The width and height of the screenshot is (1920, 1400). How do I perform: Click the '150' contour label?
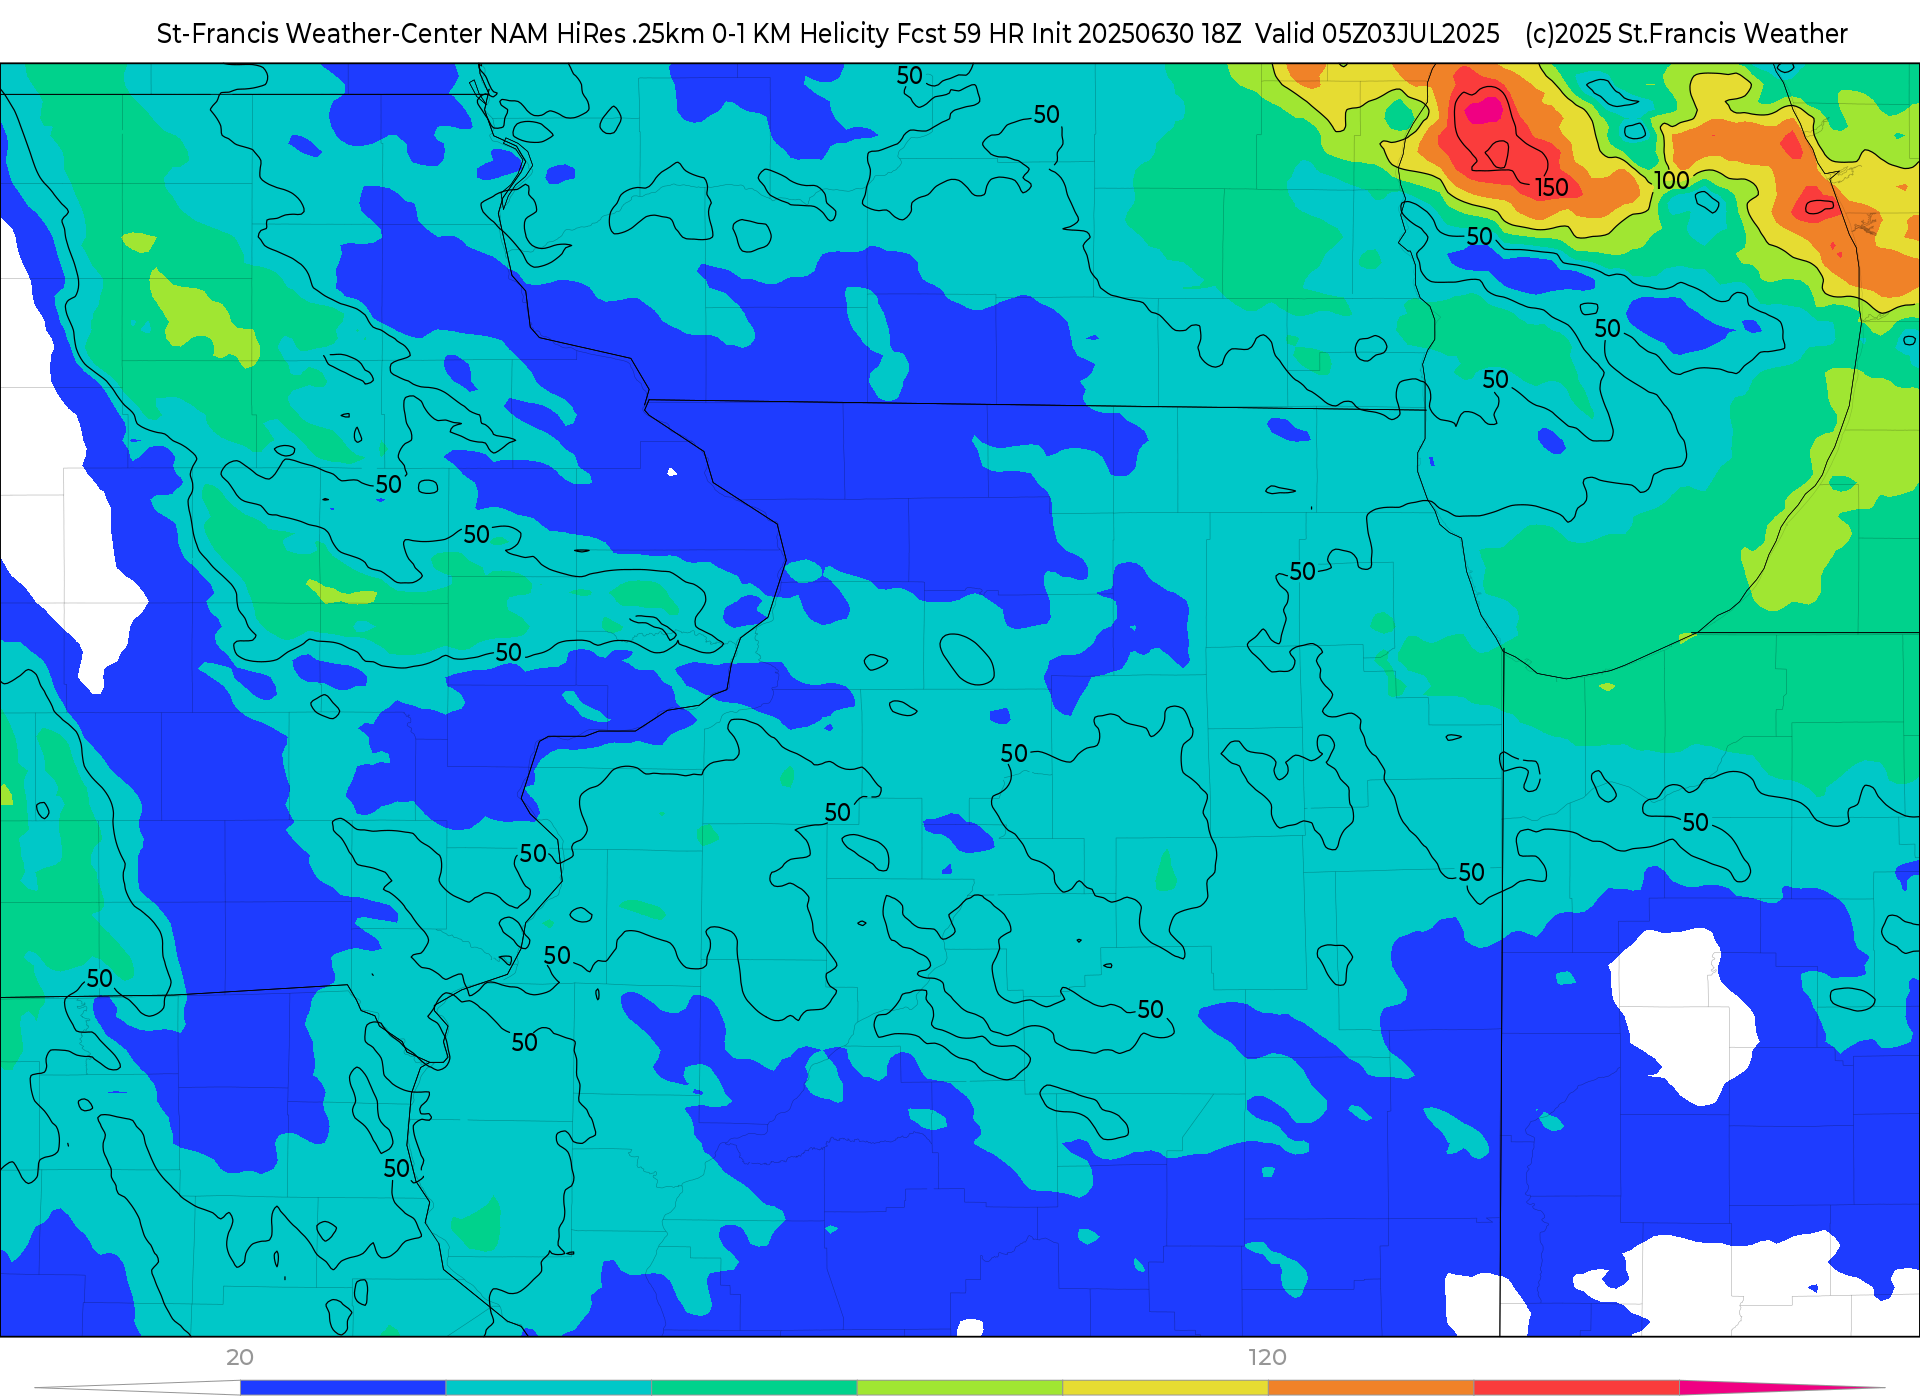click(1551, 187)
